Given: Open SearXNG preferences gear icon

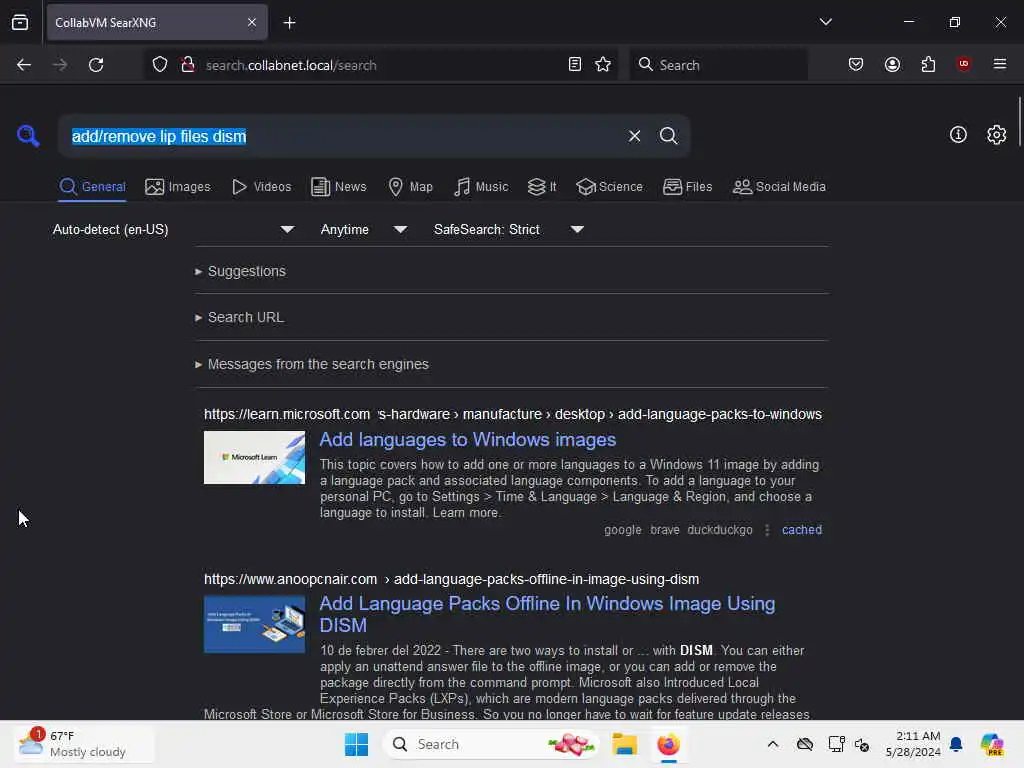Looking at the screenshot, I should [x=996, y=135].
